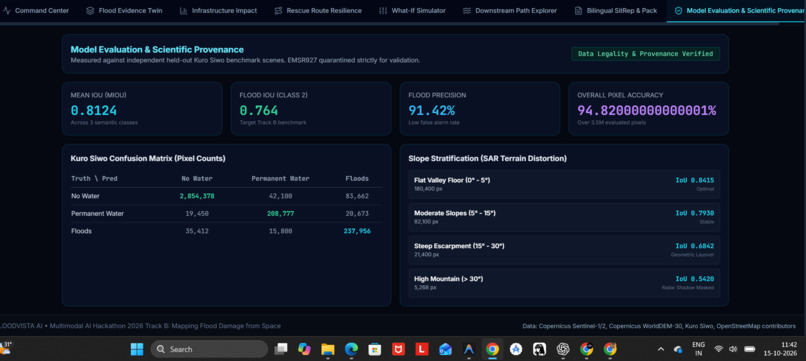Click the Infrastructure Impact chart icon
Screen dimensions: 806x361
(x=184, y=11)
